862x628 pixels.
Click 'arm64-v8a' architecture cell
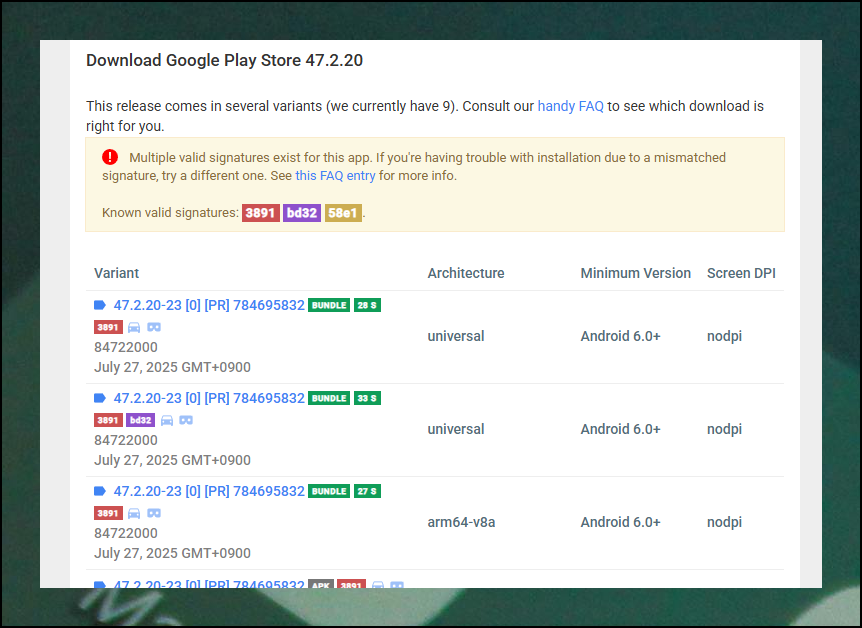click(x=461, y=522)
